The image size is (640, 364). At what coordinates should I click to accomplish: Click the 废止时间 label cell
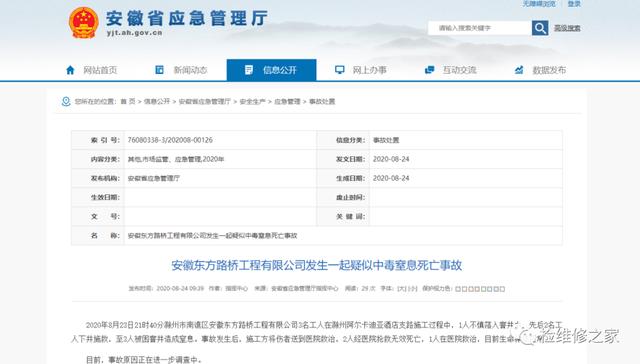click(343, 198)
